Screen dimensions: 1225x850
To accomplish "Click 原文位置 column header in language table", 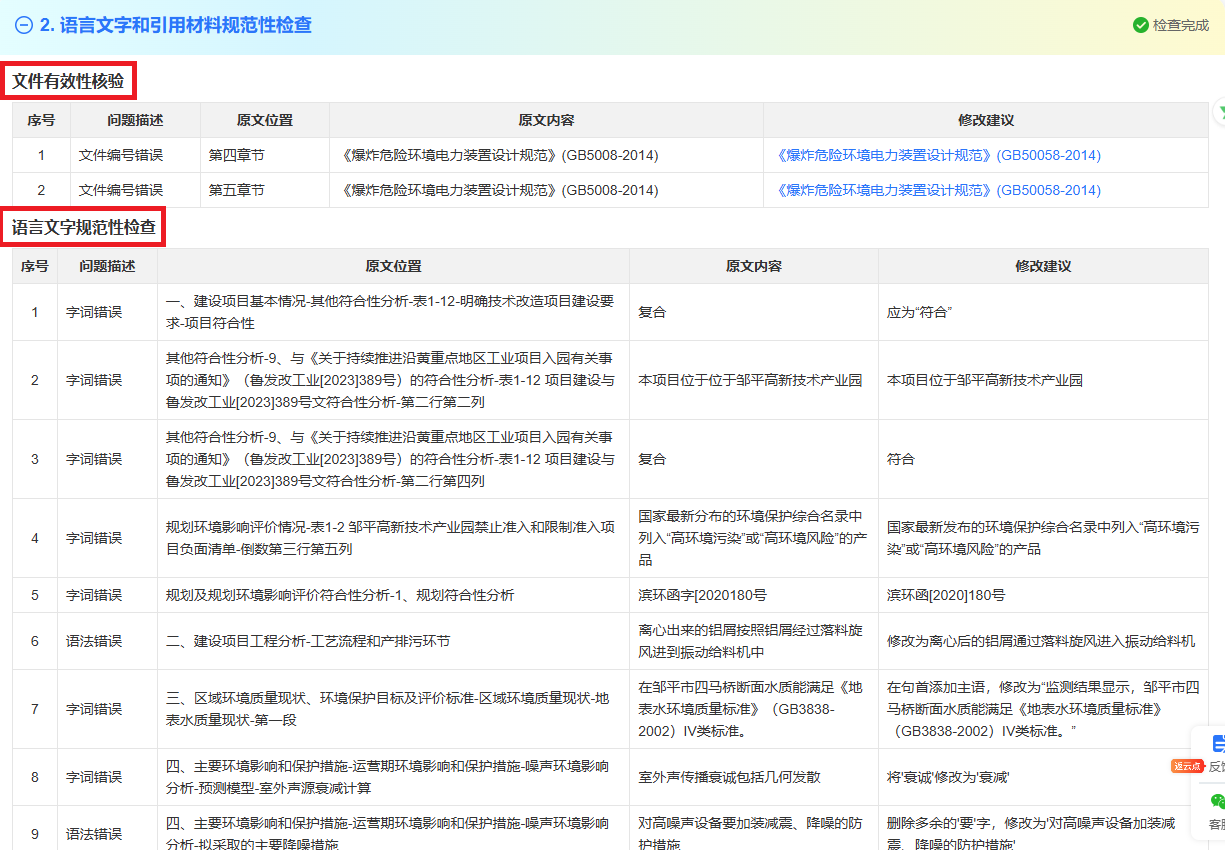I will pyautogui.click(x=393, y=266).
